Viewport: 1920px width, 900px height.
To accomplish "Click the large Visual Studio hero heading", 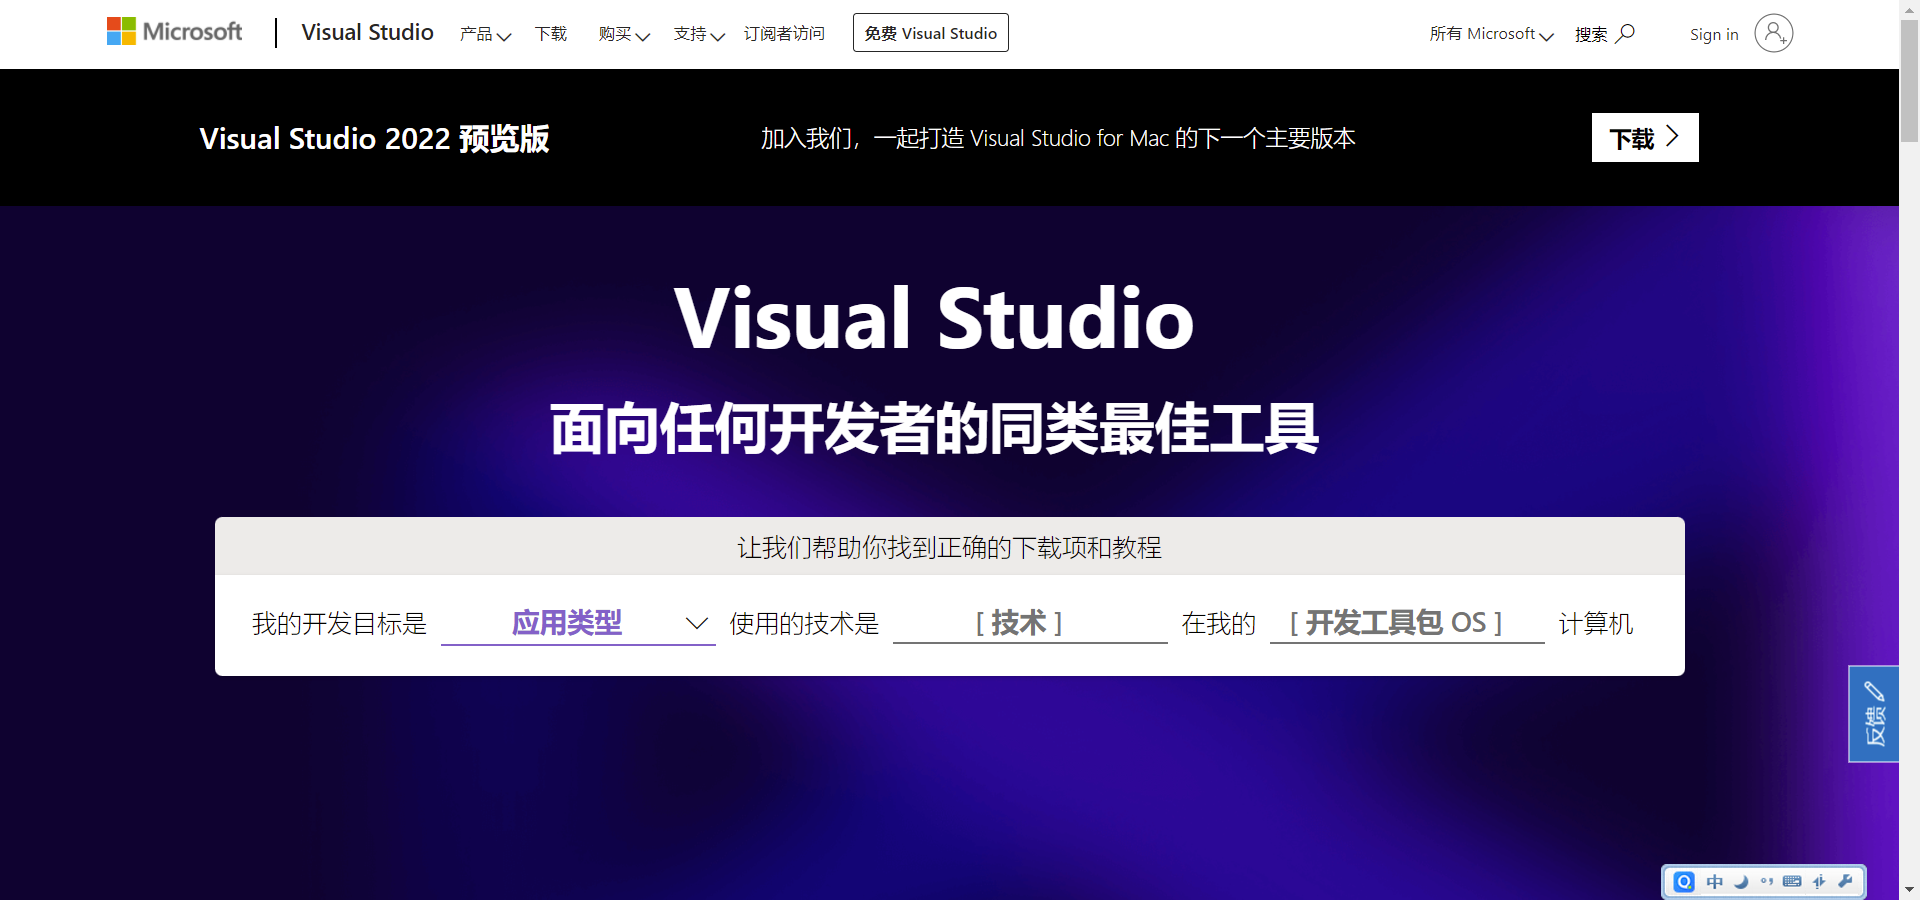I will tap(934, 318).
